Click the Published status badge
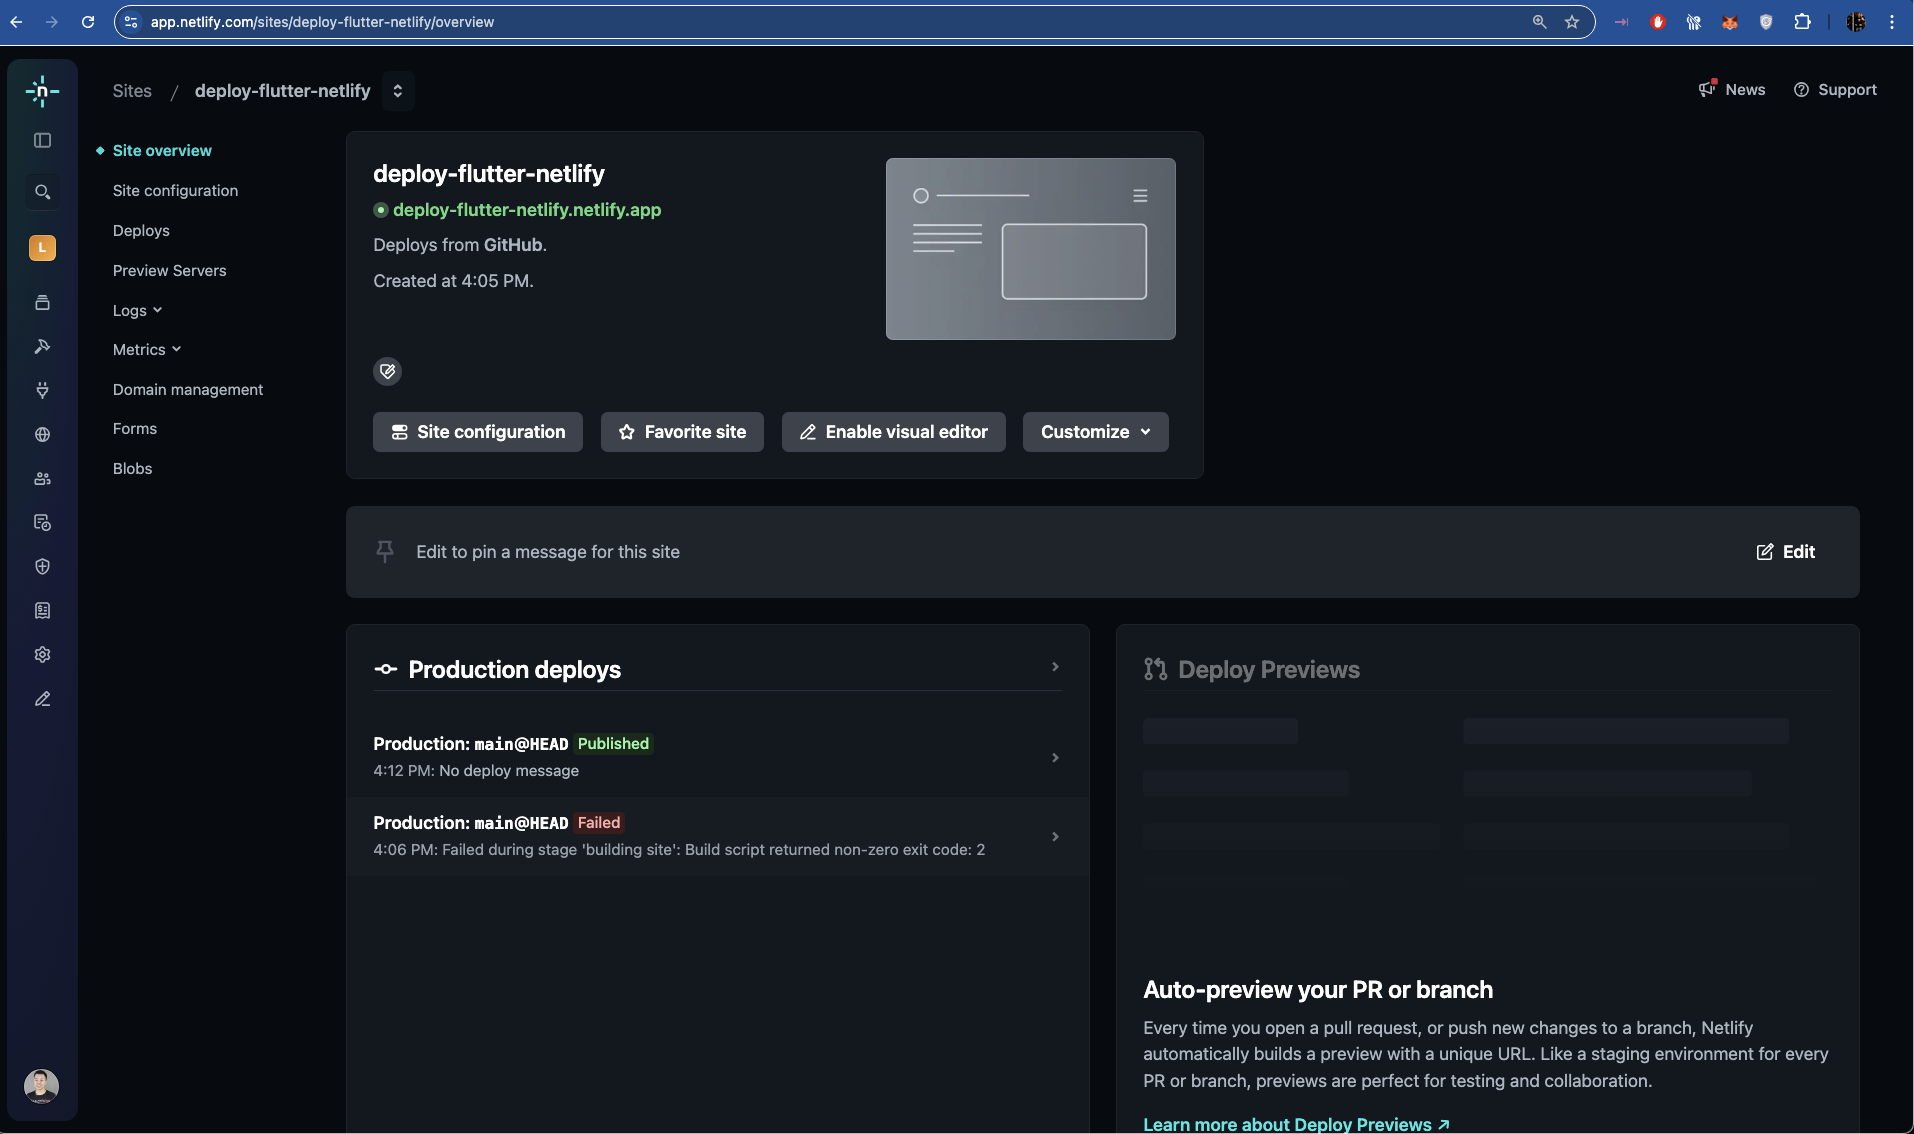This screenshot has width=1914, height=1134. [x=613, y=744]
